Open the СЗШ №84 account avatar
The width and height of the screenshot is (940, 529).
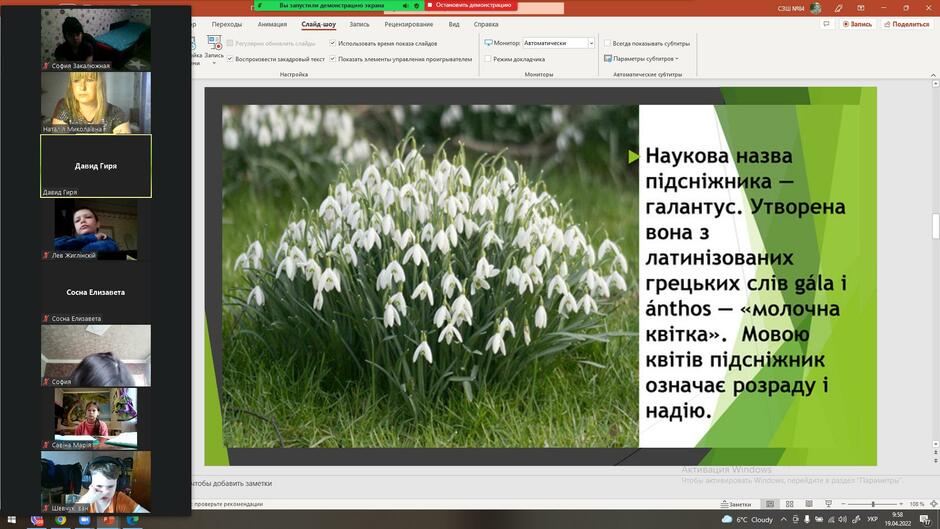pyautogui.click(x=815, y=8)
